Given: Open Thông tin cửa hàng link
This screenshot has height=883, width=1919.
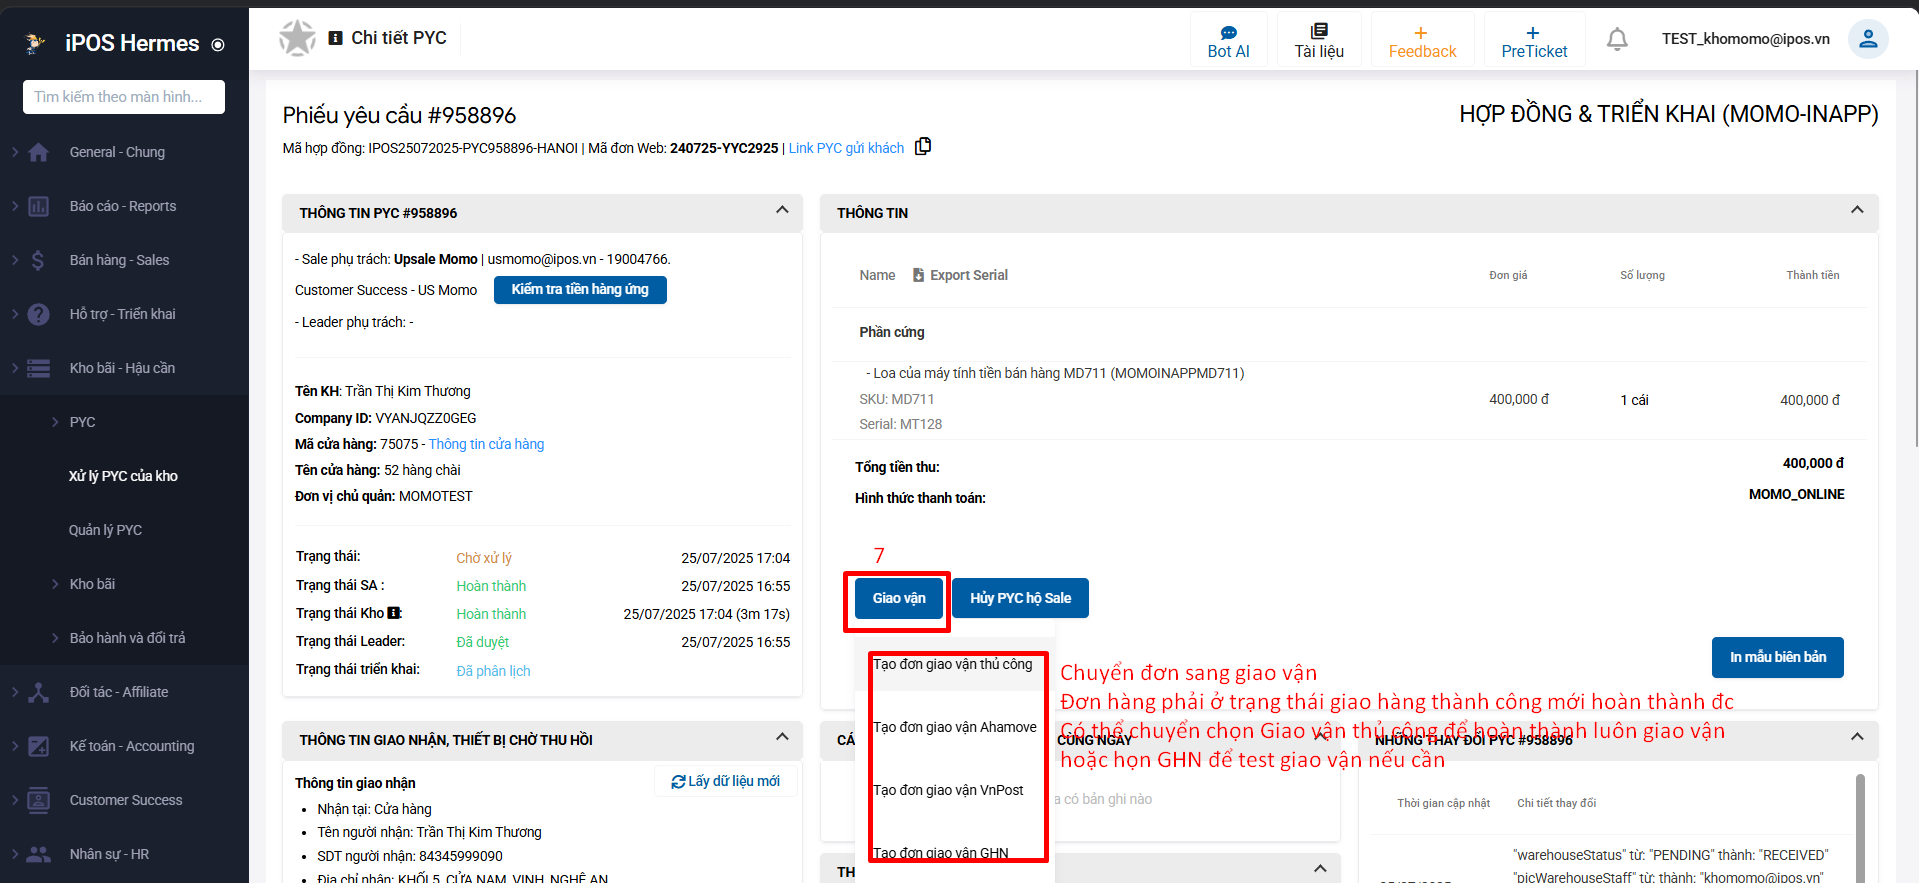Looking at the screenshot, I should tap(486, 444).
